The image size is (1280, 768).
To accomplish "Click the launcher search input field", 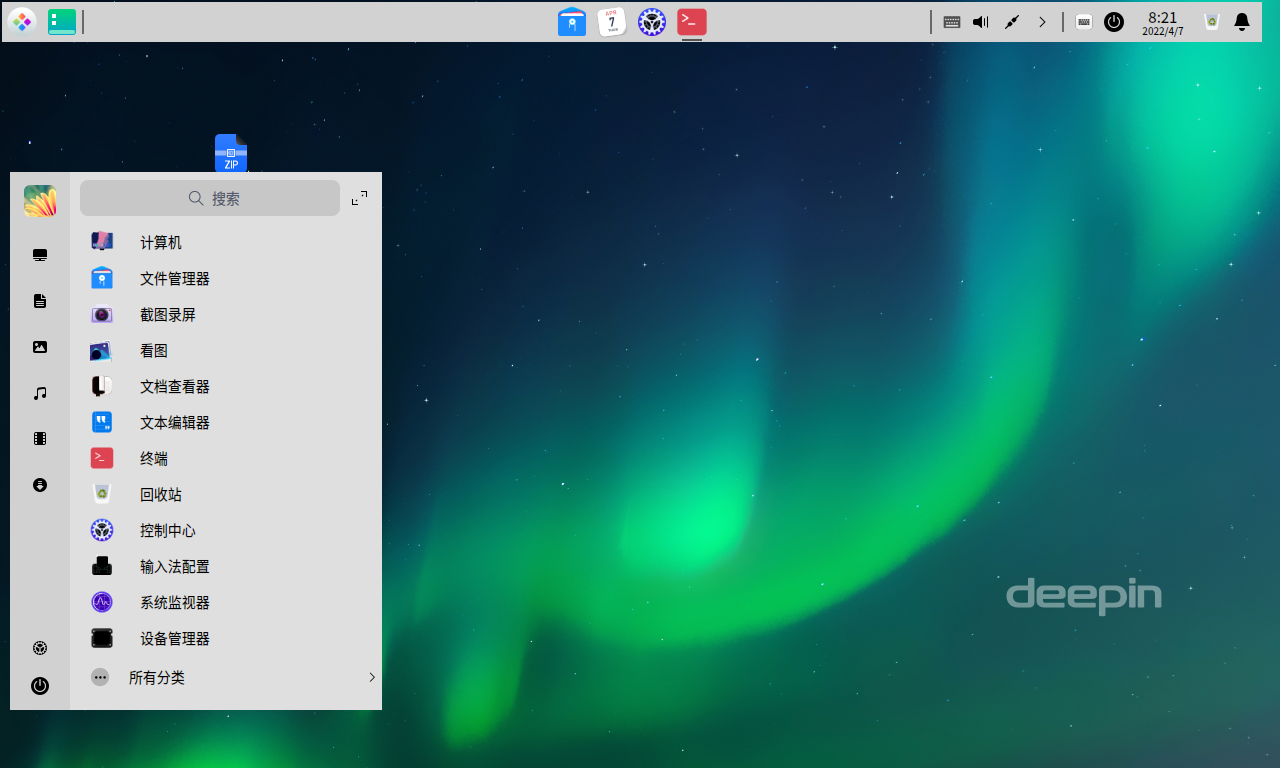I will pos(210,198).
